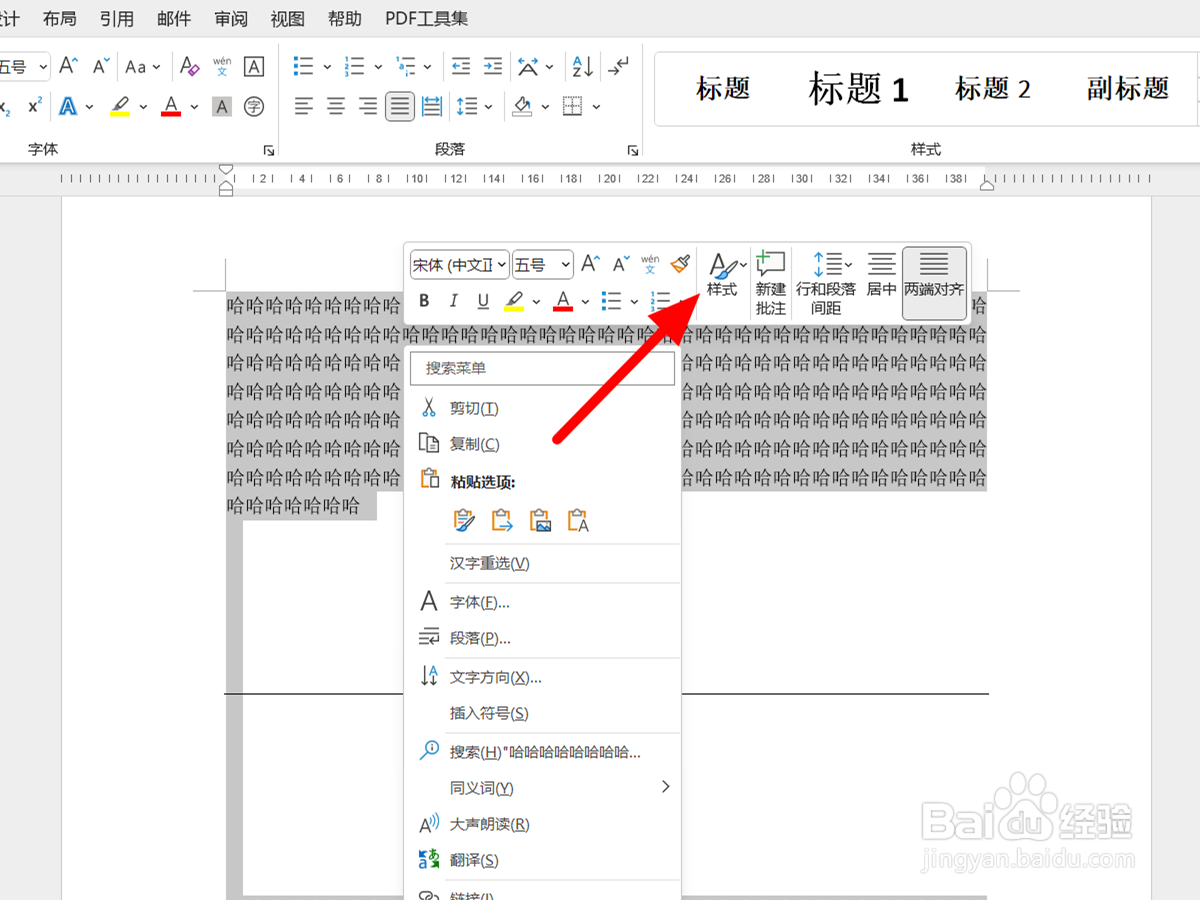The height and width of the screenshot is (900, 1200).
Task: Click the 复制 (Copy) icon in context menu
Action: click(x=429, y=443)
